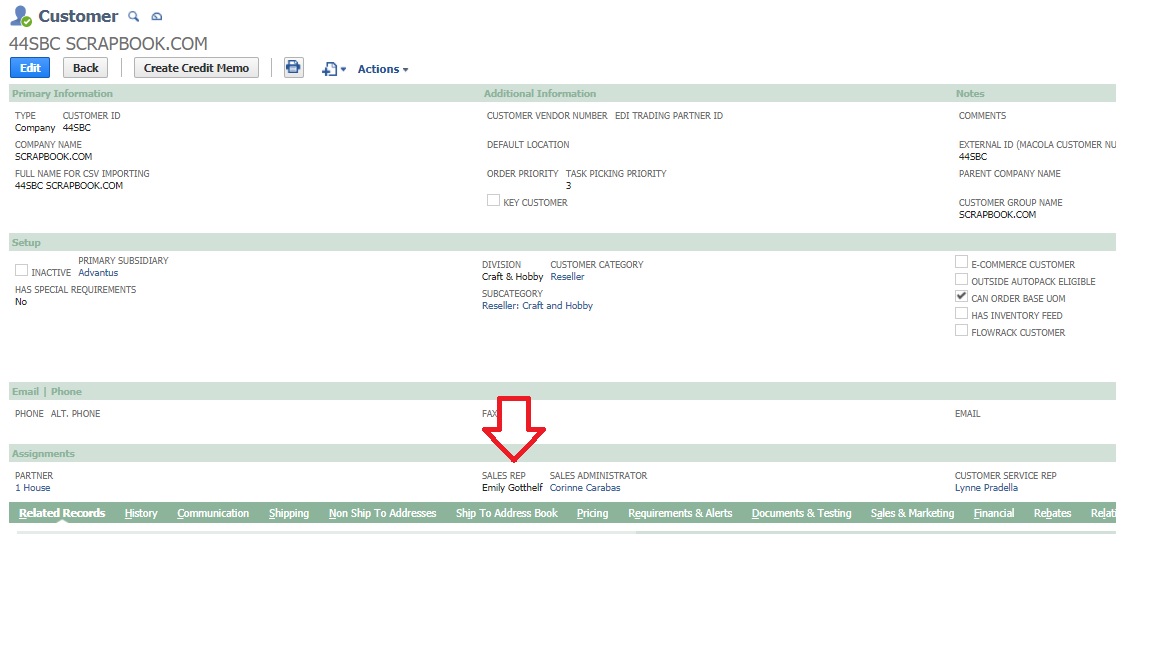Switch to the History tab
Screen dimensions: 1152x648
click(x=141, y=513)
